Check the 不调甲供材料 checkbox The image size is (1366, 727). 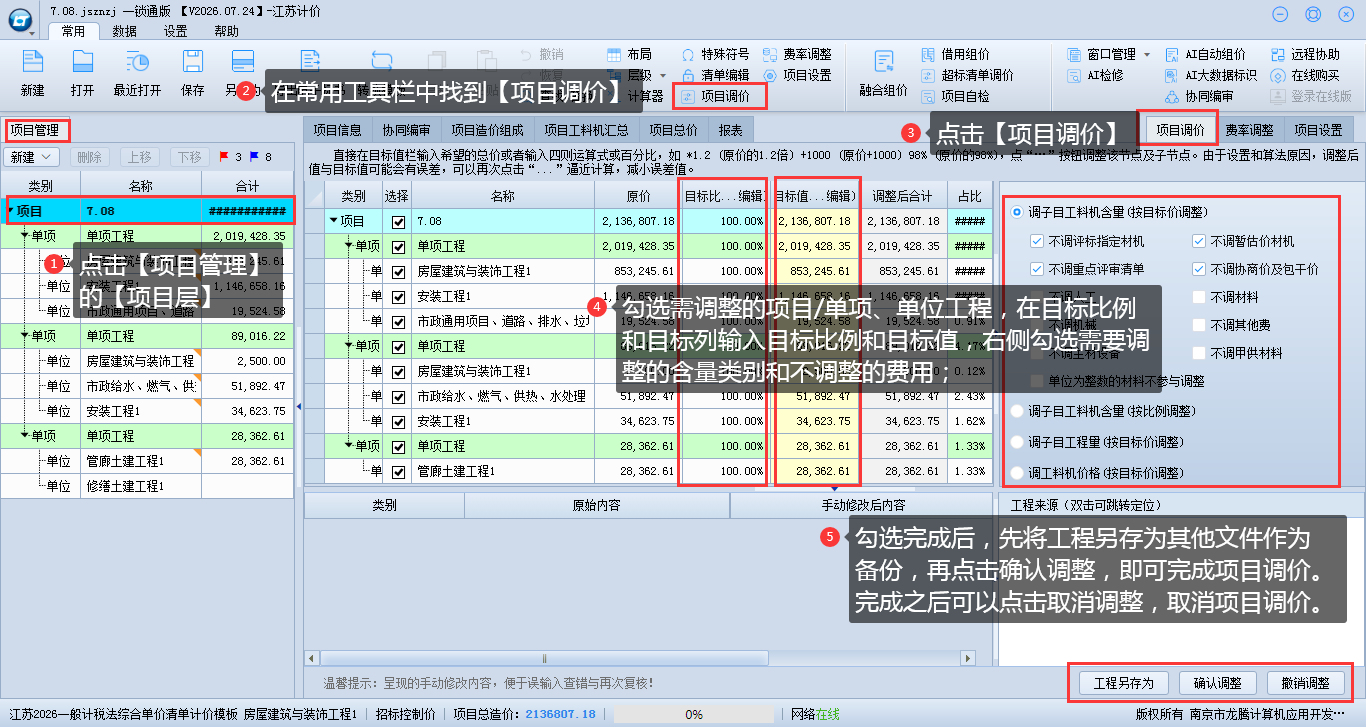pyautogui.click(x=1199, y=353)
